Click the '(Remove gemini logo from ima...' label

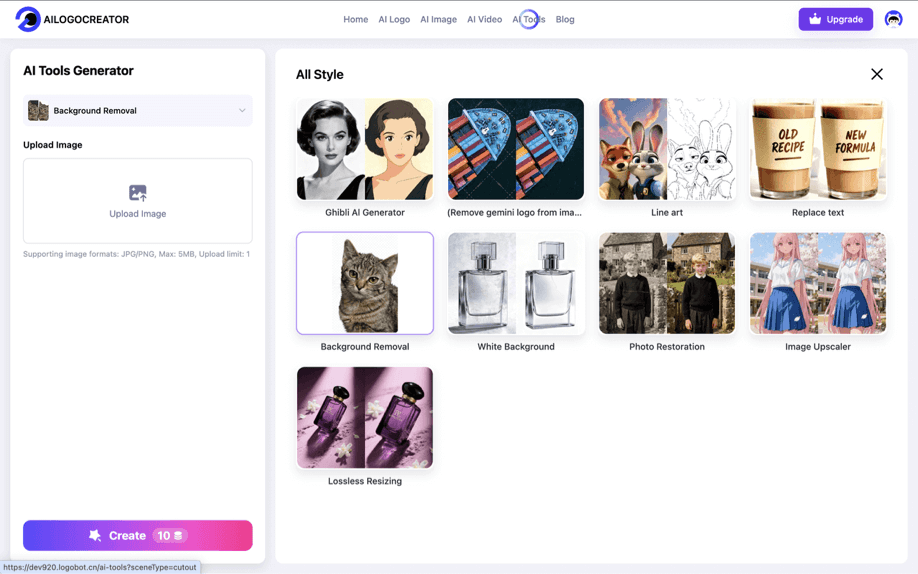coord(515,213)
